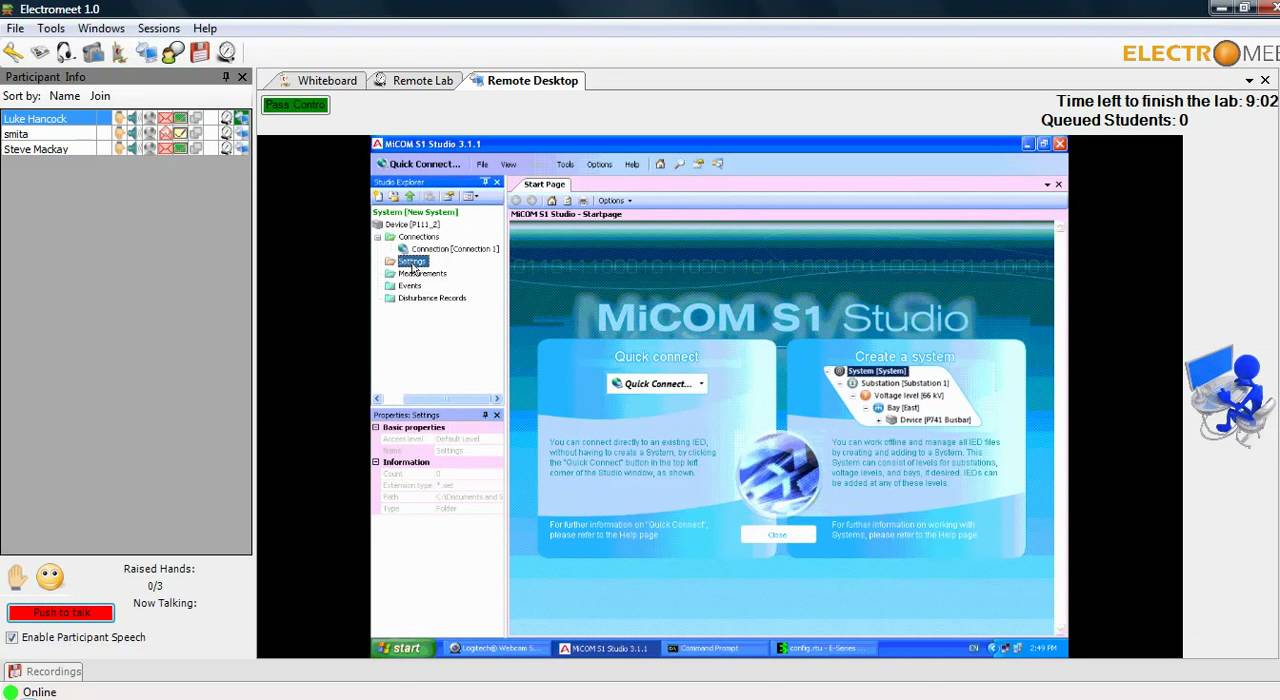Click the speaker icon for Luke Hancock
This screenshot has height=700, width=1280.
pyautogui.click(x=133, y=118)
